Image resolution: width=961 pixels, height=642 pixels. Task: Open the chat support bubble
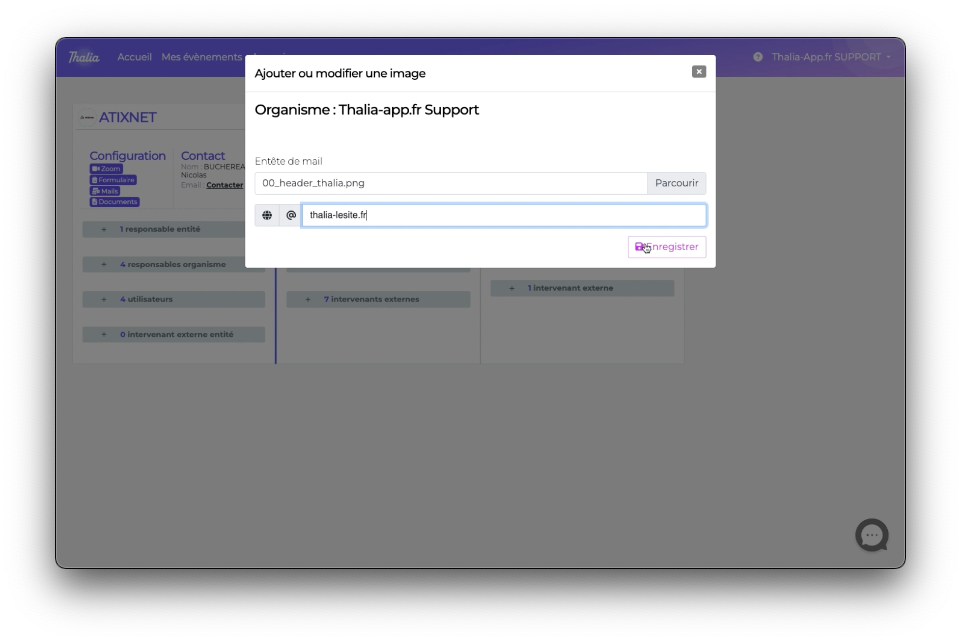coord(871,535)
